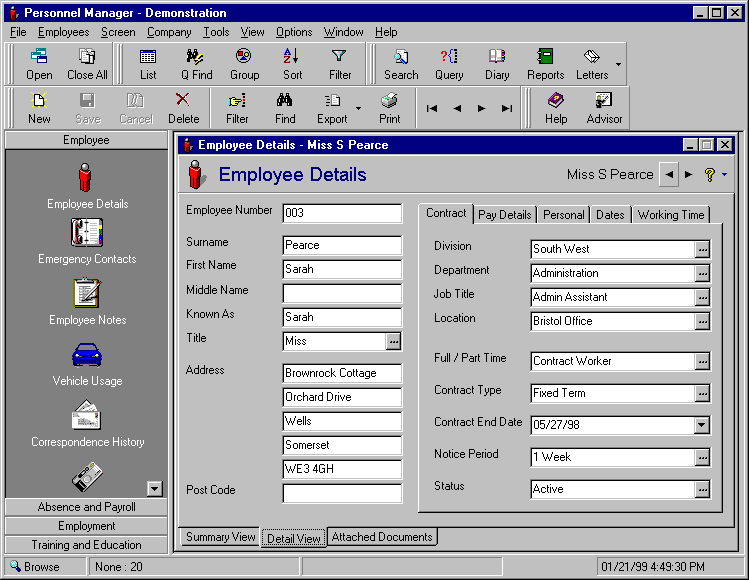This screenshot has width=749, height=580.
Task: Expand the Employment section
Action: pos(86,526)
